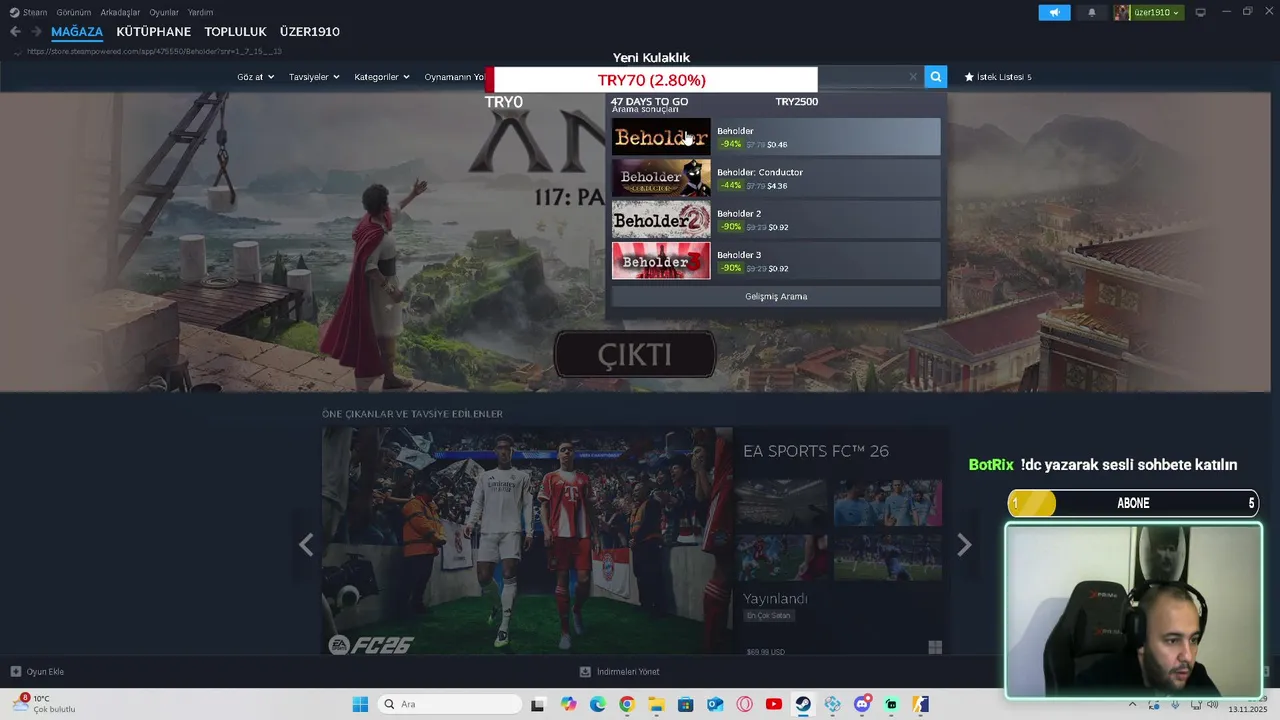
Task: Open the ÜZER1910 profile tab
Action: coord(310,32)
